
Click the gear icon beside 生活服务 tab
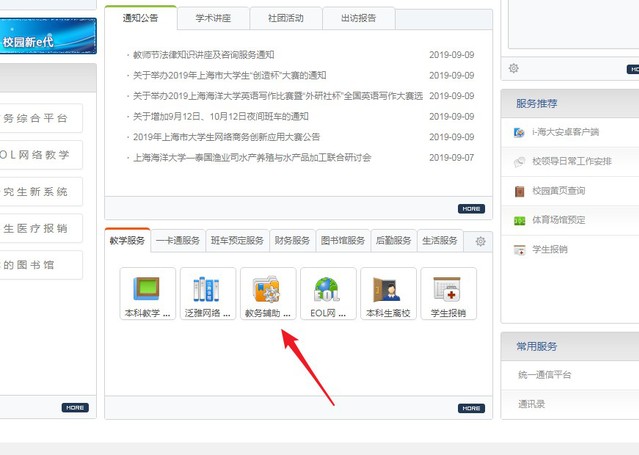tap(480, 241)
